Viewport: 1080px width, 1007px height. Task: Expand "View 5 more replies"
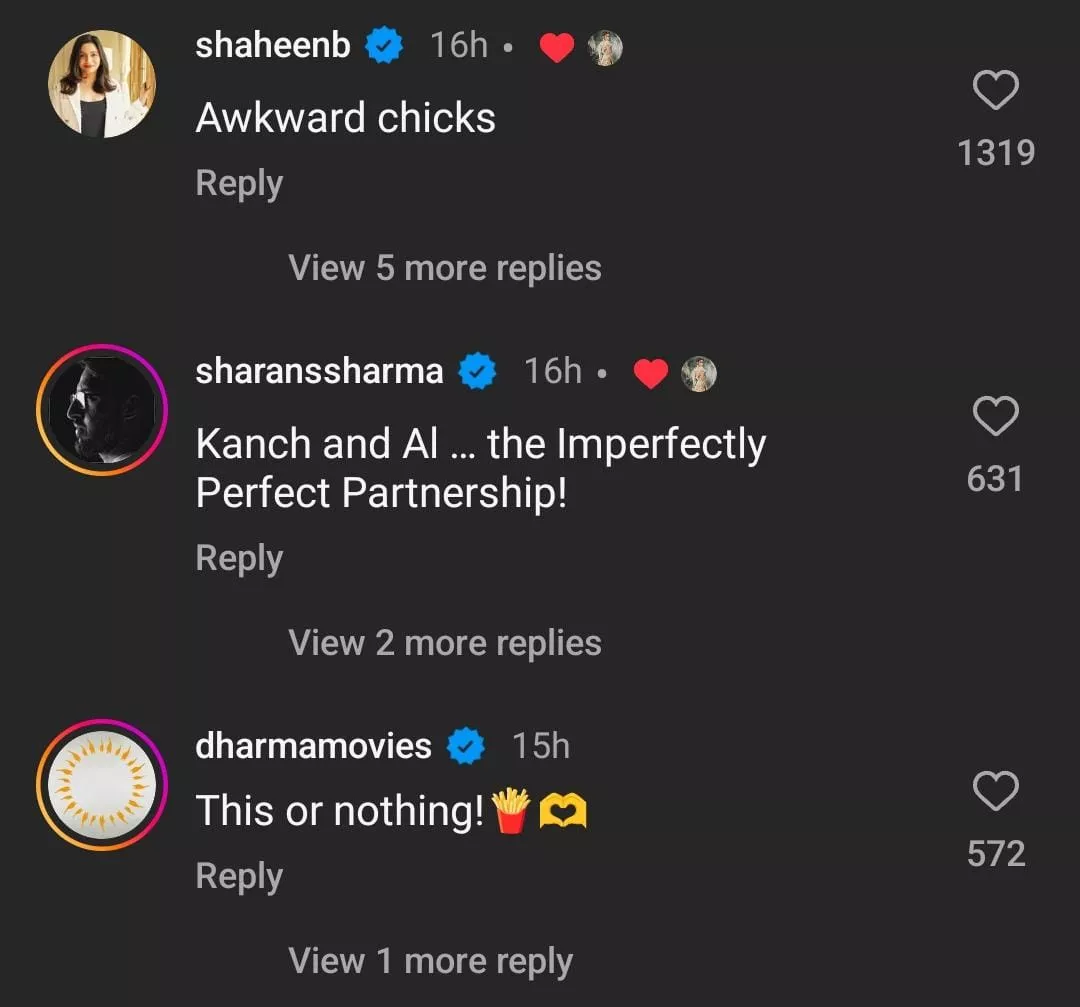coord(445,268)
